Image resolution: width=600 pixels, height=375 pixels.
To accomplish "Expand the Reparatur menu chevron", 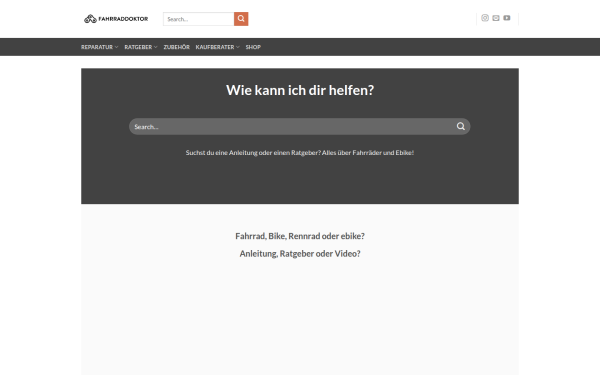I will tap(116, 47).
